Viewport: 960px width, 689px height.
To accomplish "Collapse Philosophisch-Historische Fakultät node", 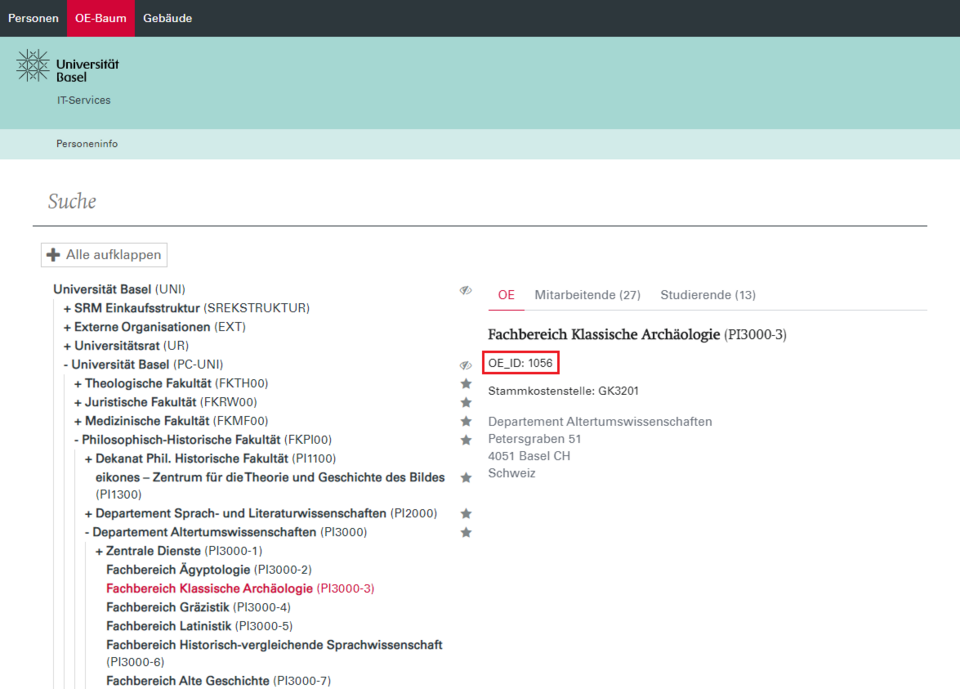I will pyautogui.click(x=77, y=440).
